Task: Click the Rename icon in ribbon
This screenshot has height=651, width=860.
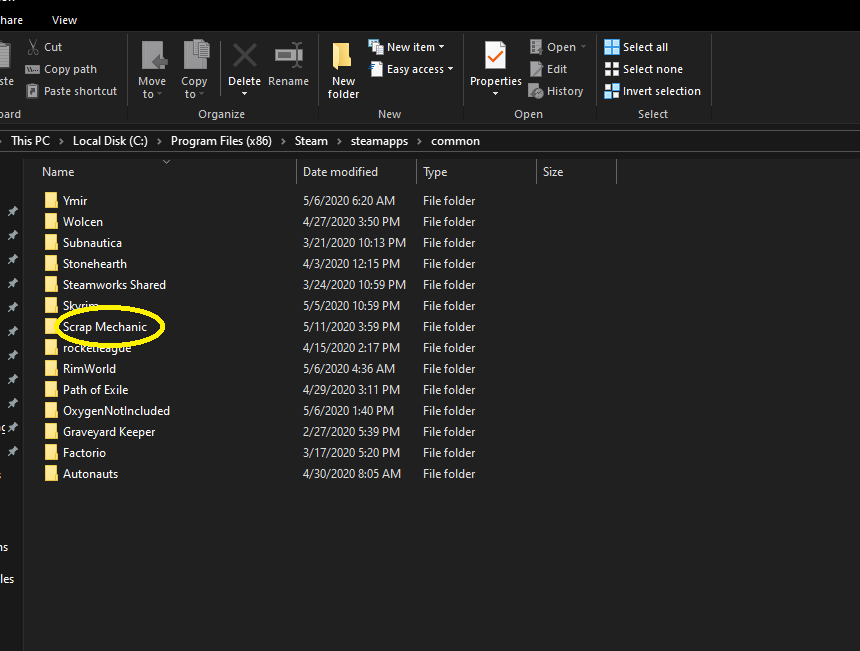Action: pyautogui.click(x=288, y=56)
